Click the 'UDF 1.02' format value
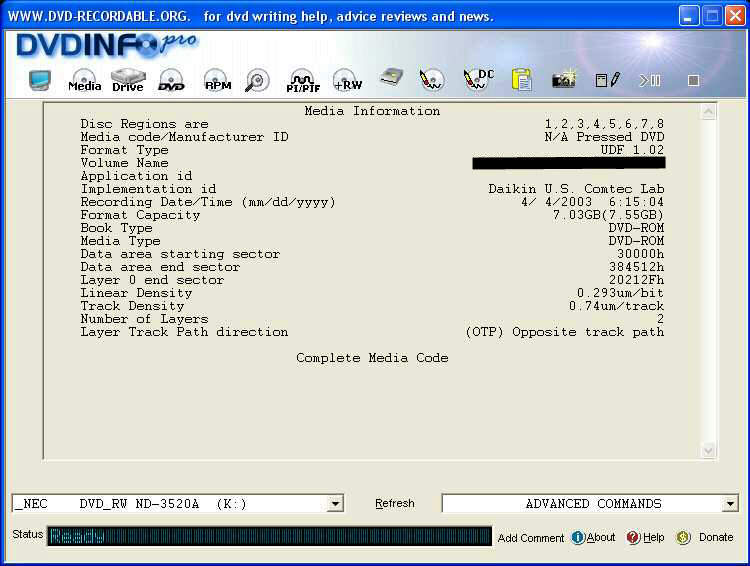 [632, 150]
